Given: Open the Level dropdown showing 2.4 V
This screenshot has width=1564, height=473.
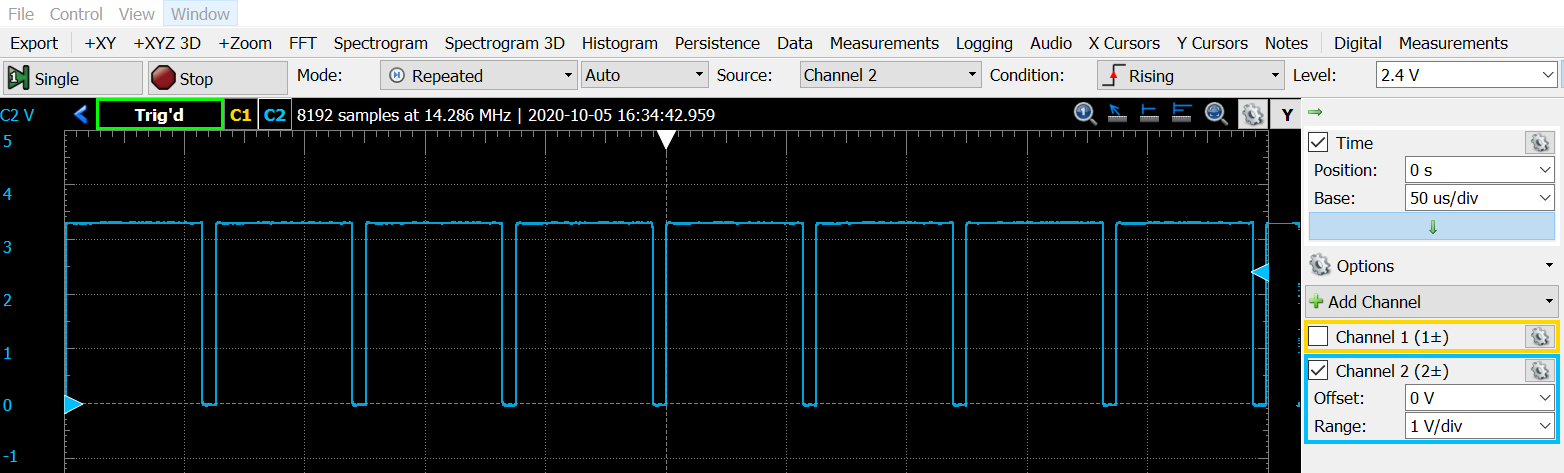Looking at the screenshot, I should click(1466, 75).
